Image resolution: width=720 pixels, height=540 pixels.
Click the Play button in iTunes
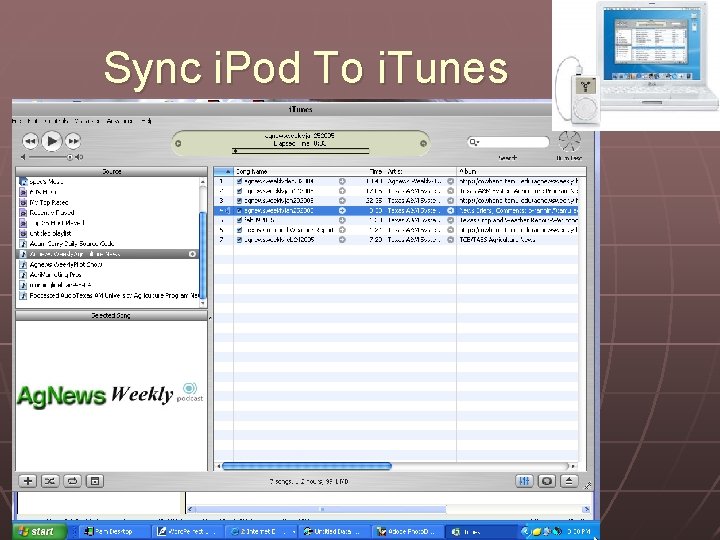coord(51,141)
